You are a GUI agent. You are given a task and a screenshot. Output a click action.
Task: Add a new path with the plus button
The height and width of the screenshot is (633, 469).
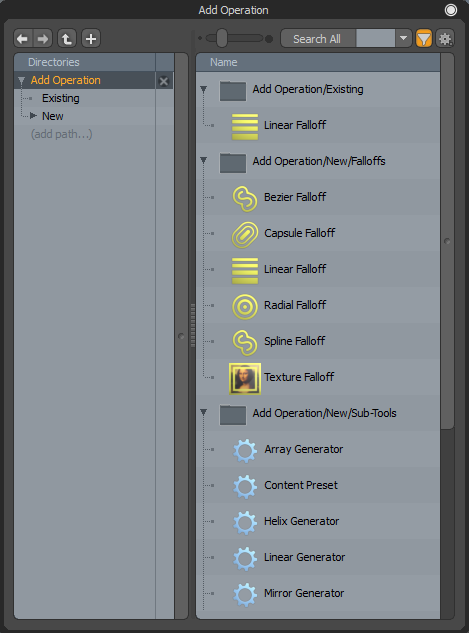pyautogui.click(x=91, y=39)
